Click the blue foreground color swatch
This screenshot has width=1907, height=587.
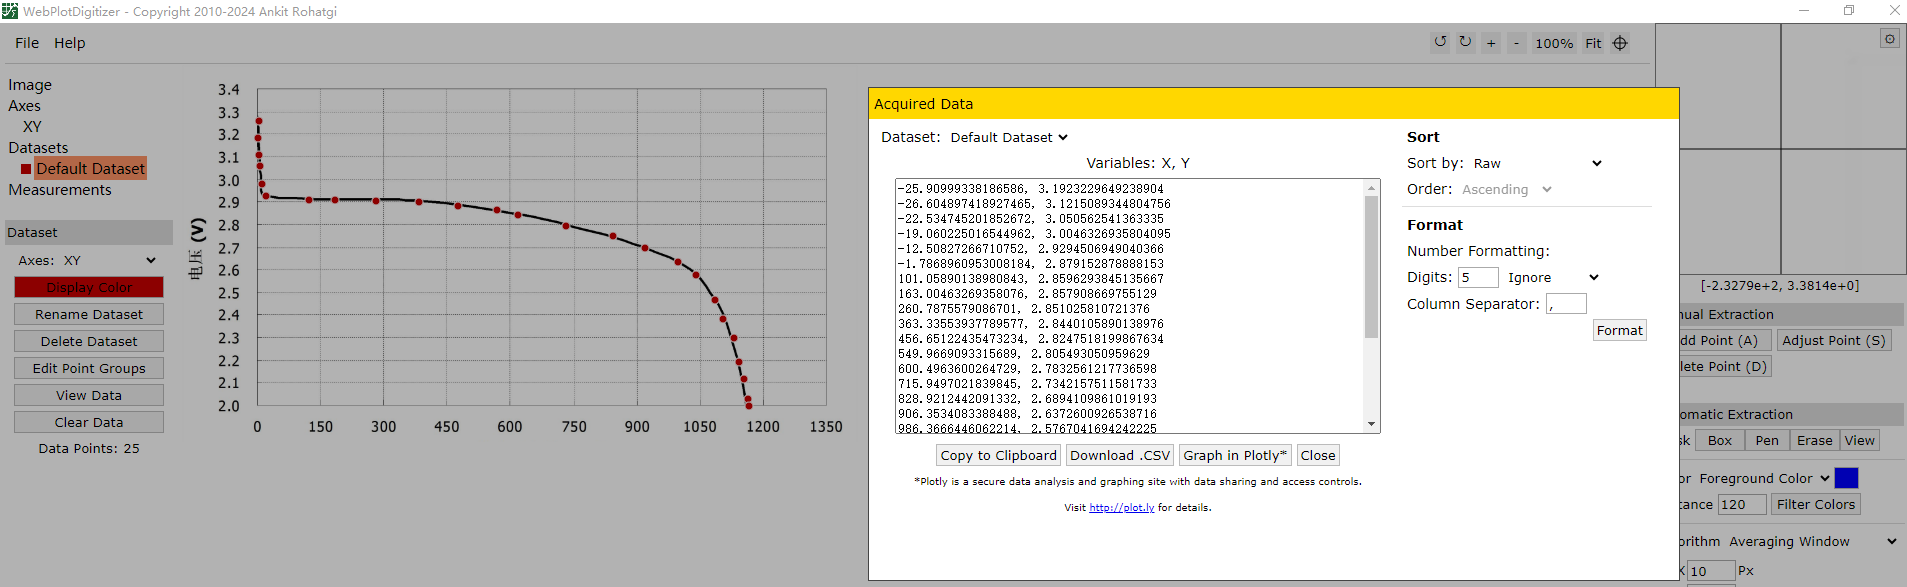(x=1846, y=478)
